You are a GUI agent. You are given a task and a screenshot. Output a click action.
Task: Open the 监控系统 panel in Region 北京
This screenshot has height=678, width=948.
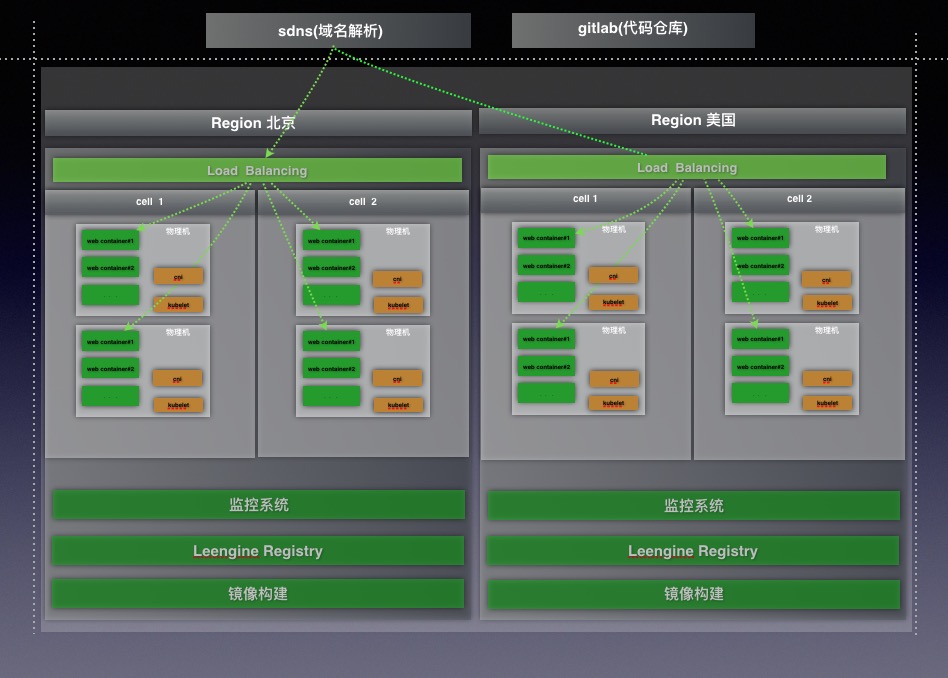258,505
